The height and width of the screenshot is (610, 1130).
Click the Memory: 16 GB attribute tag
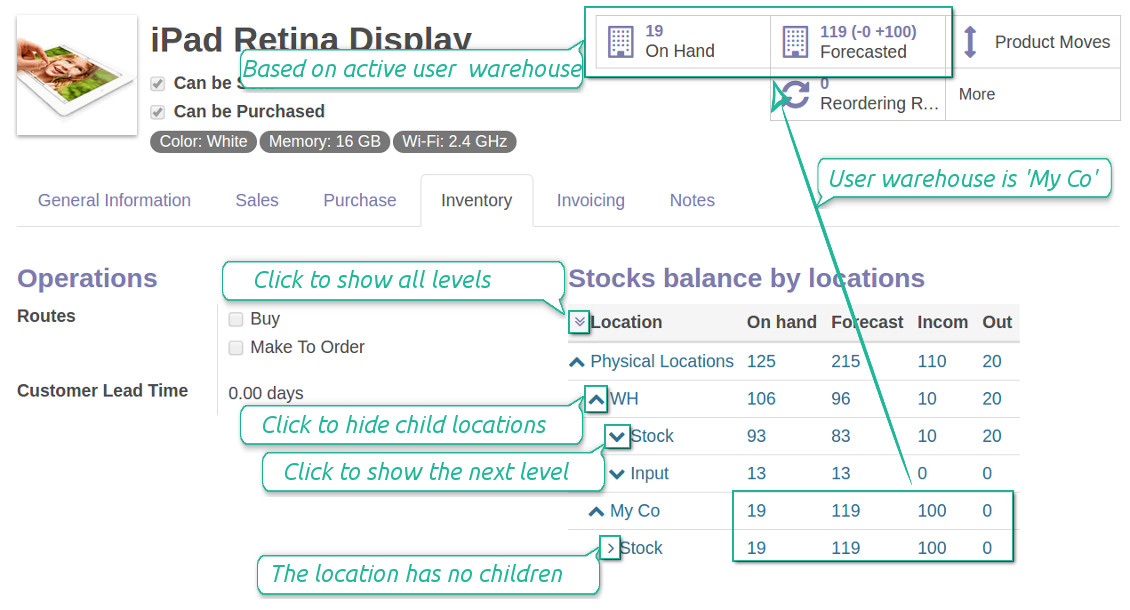(324, 141)
